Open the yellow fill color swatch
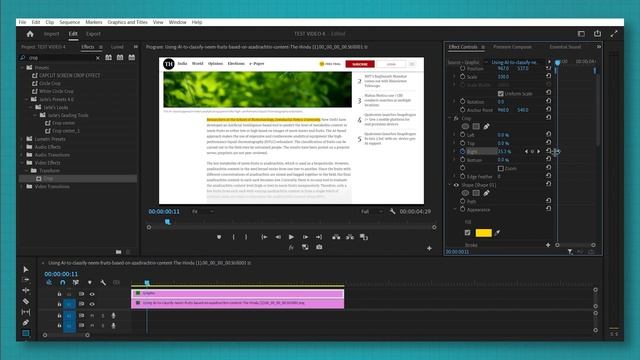Image resolution: width=640 pixels, height=360 pixels. pos(483,233)
